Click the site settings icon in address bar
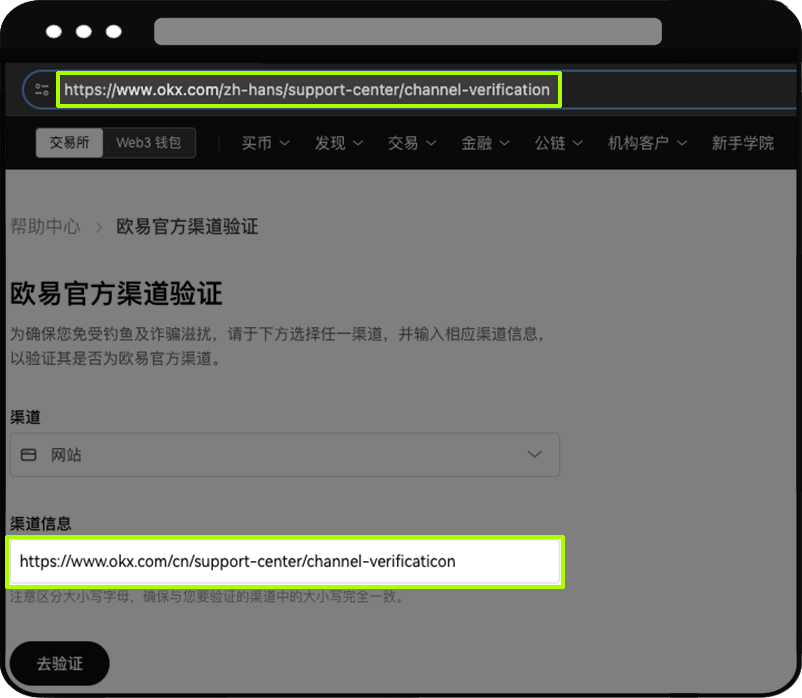The height and width of the screenshot is (698, 802). 41,90
